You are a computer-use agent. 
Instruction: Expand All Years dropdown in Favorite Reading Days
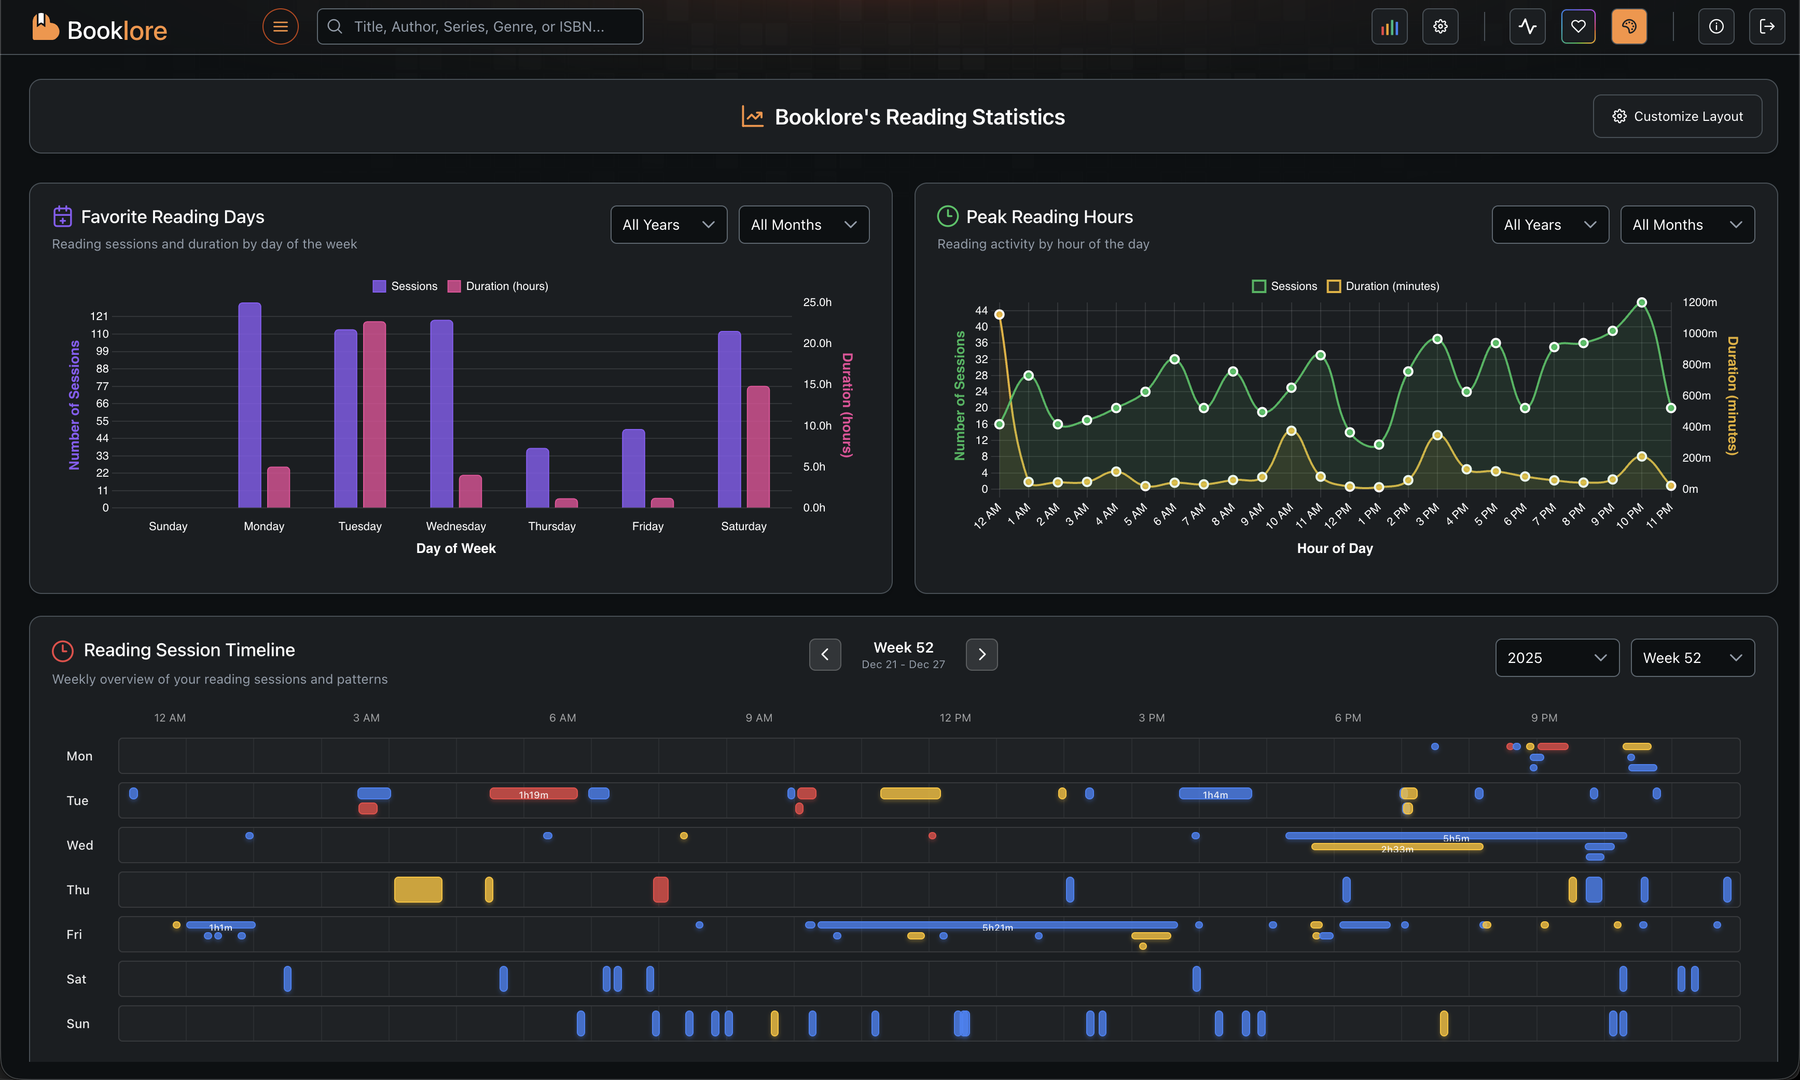pyautogui.click(x=668, y=225)
